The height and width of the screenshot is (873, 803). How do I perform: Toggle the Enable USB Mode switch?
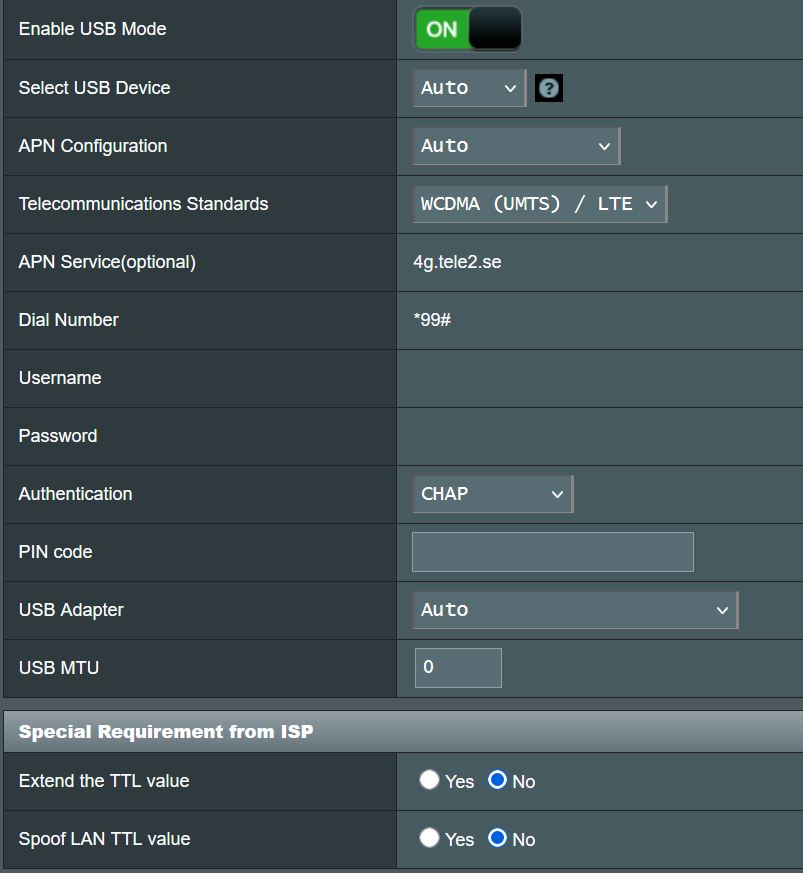click(x=467, y=29)
